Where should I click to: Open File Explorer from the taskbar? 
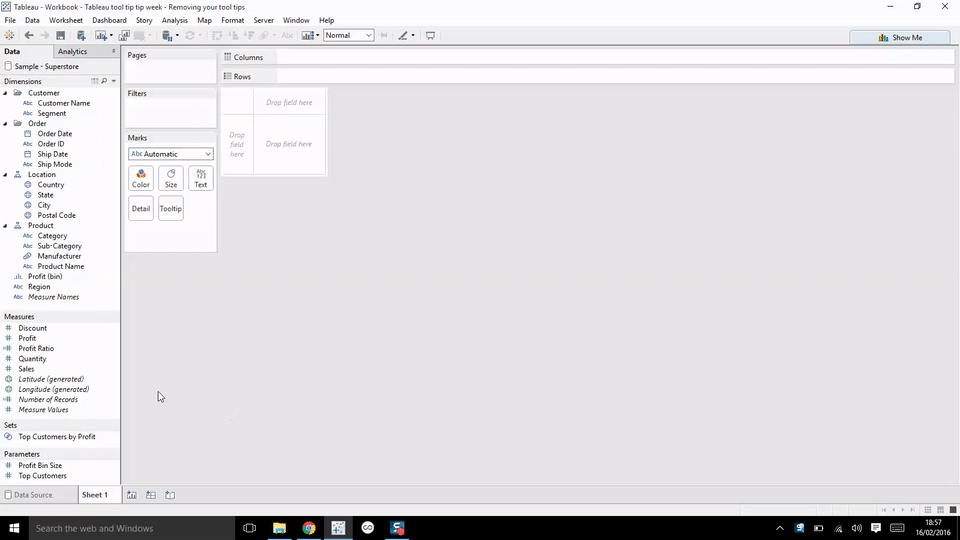tap(279, 528)
